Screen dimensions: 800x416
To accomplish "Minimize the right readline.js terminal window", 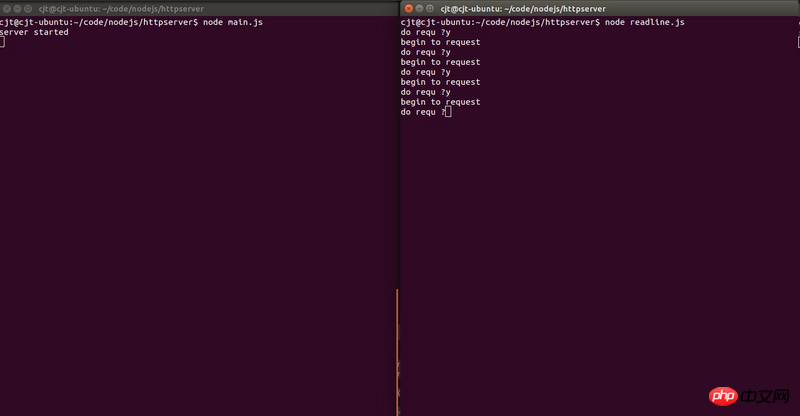I will pyautogui.click(x=419, y=9).
